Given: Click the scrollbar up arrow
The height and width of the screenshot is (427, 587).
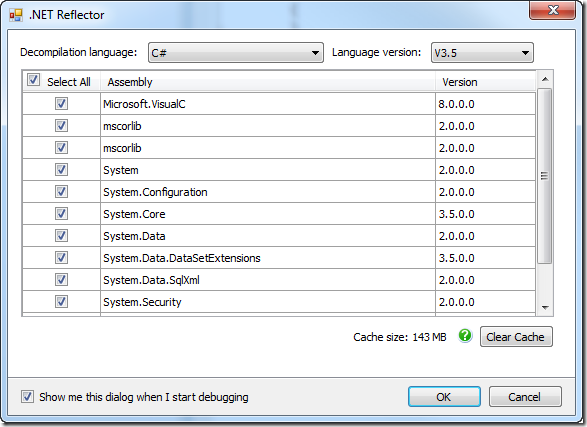Looking at the screenshot, I should point(545,79).
